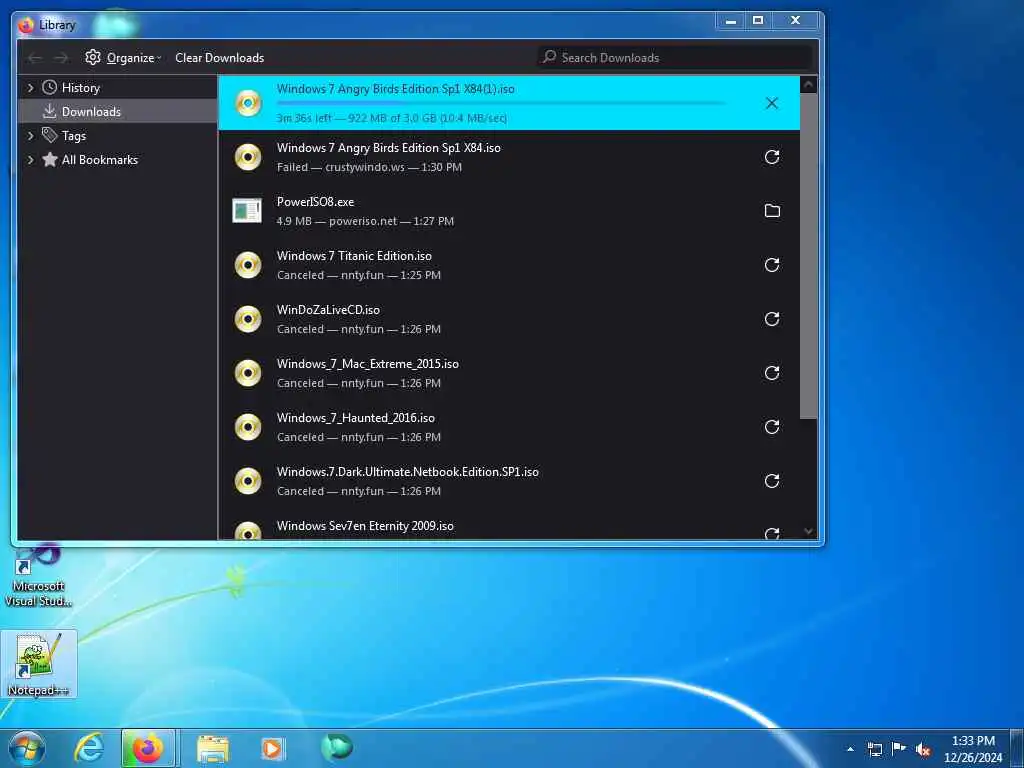Click the Action Center flag tray icon
The width and height of the screenshot is (1024, 768).
[x=899, y=749]
